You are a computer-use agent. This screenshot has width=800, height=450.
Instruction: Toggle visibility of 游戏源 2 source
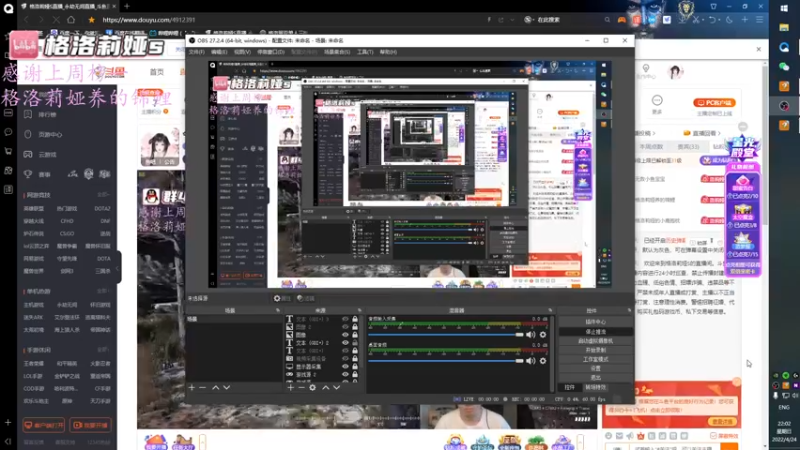coord(345,374)
